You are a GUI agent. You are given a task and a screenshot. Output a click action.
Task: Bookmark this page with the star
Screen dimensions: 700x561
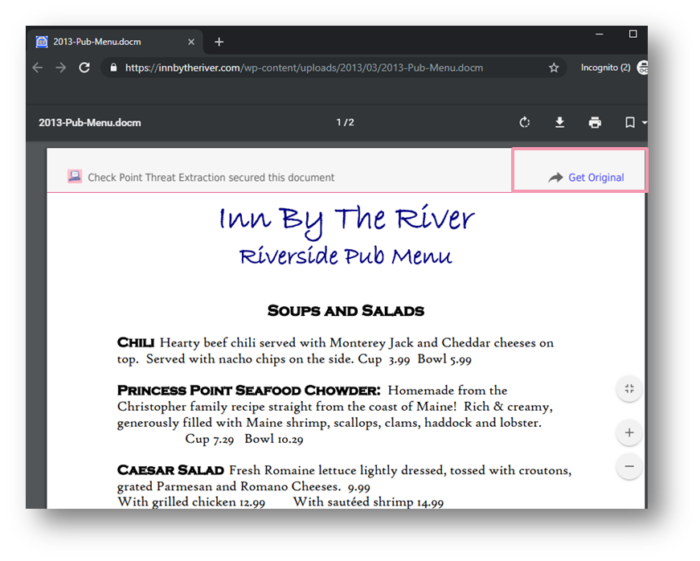554,68
